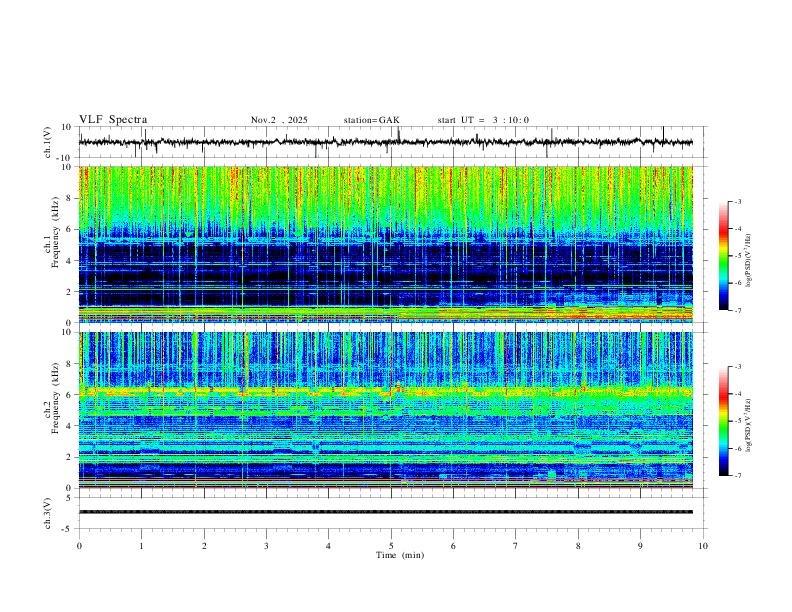
Task: Click the Time axis tick label "1"
Action: (x=141, y=546)
